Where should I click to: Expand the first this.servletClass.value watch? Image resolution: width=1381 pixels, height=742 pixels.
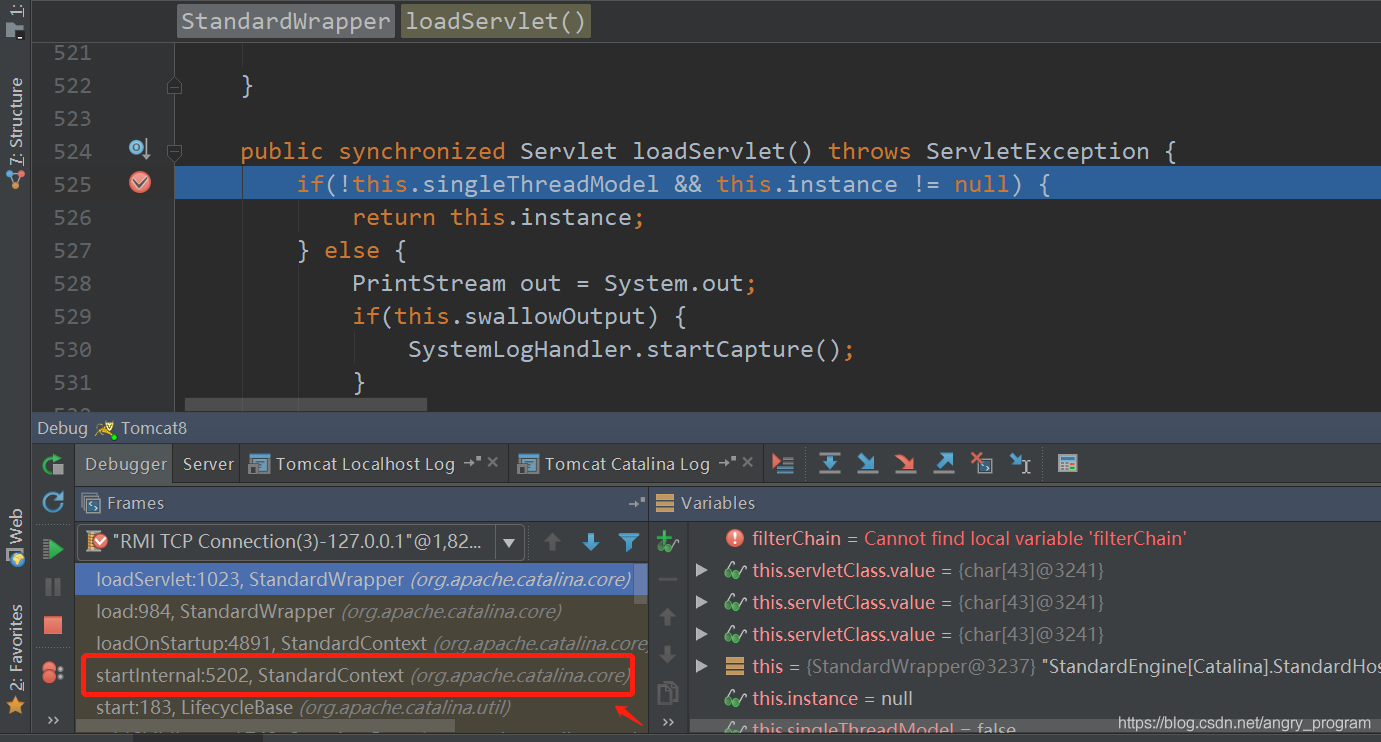pos(702,571)
